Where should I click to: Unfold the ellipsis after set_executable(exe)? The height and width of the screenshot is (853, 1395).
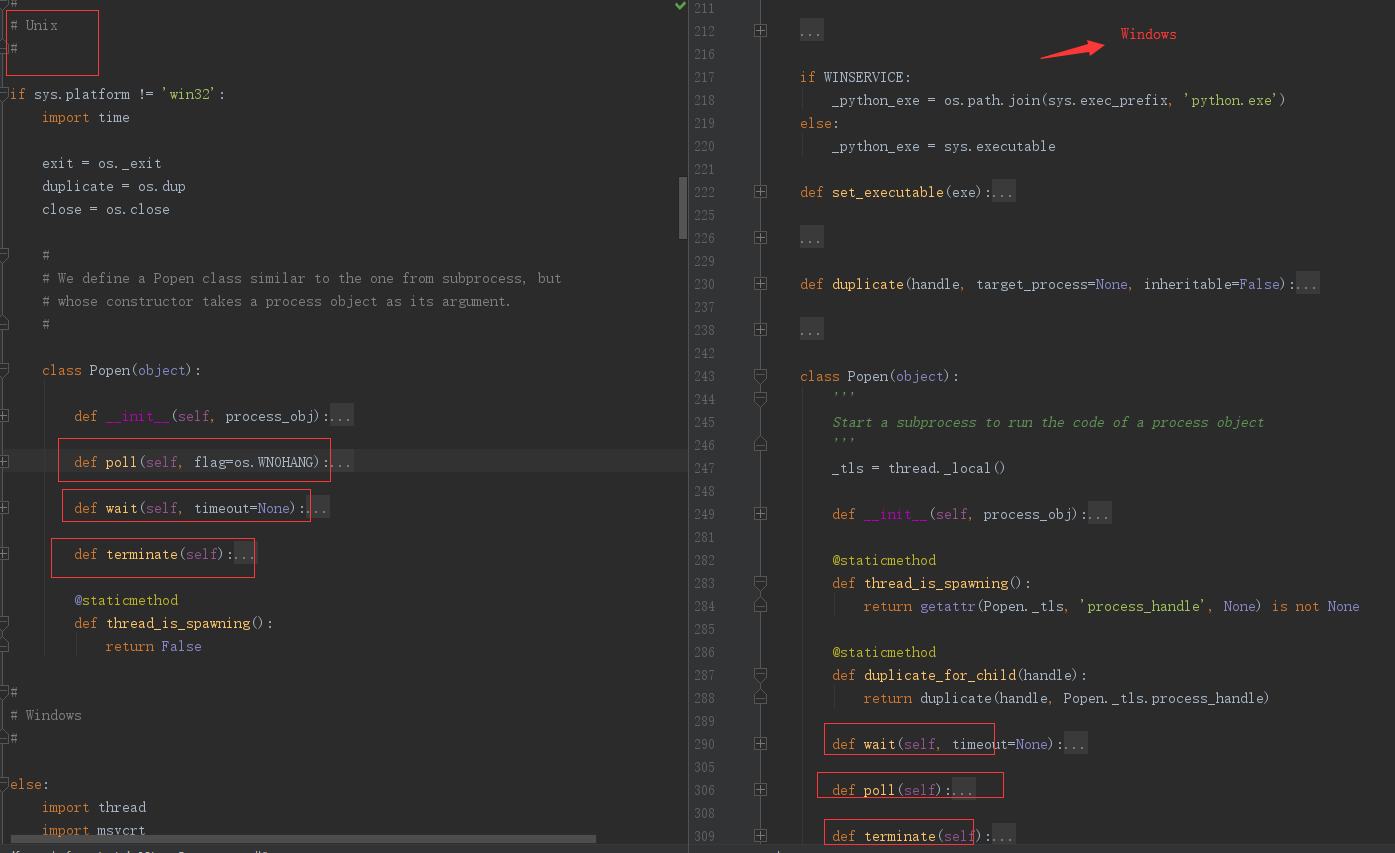[1003, 192]
